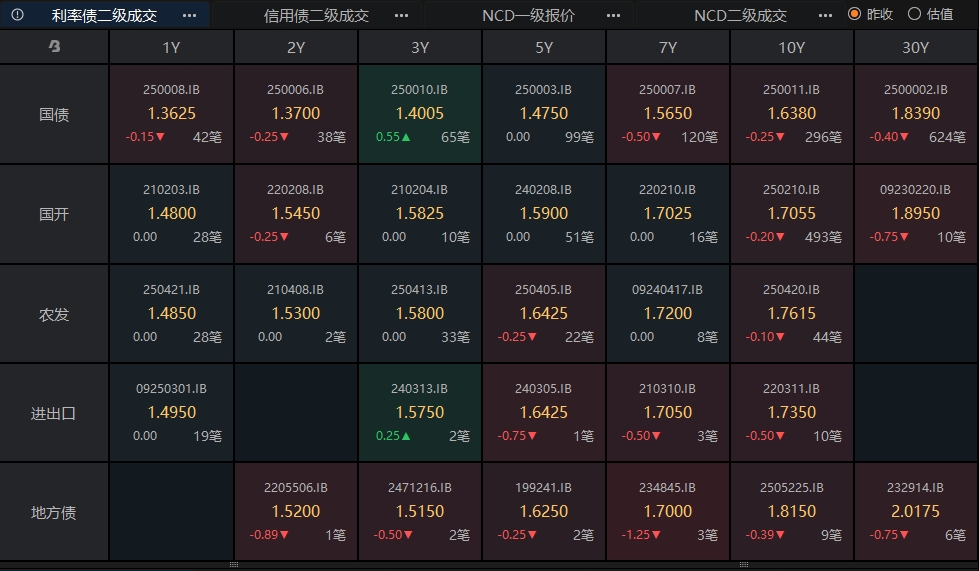This screenshot has height=571, width=979.
Task: Select the 10Y column header
Action: 792,47
